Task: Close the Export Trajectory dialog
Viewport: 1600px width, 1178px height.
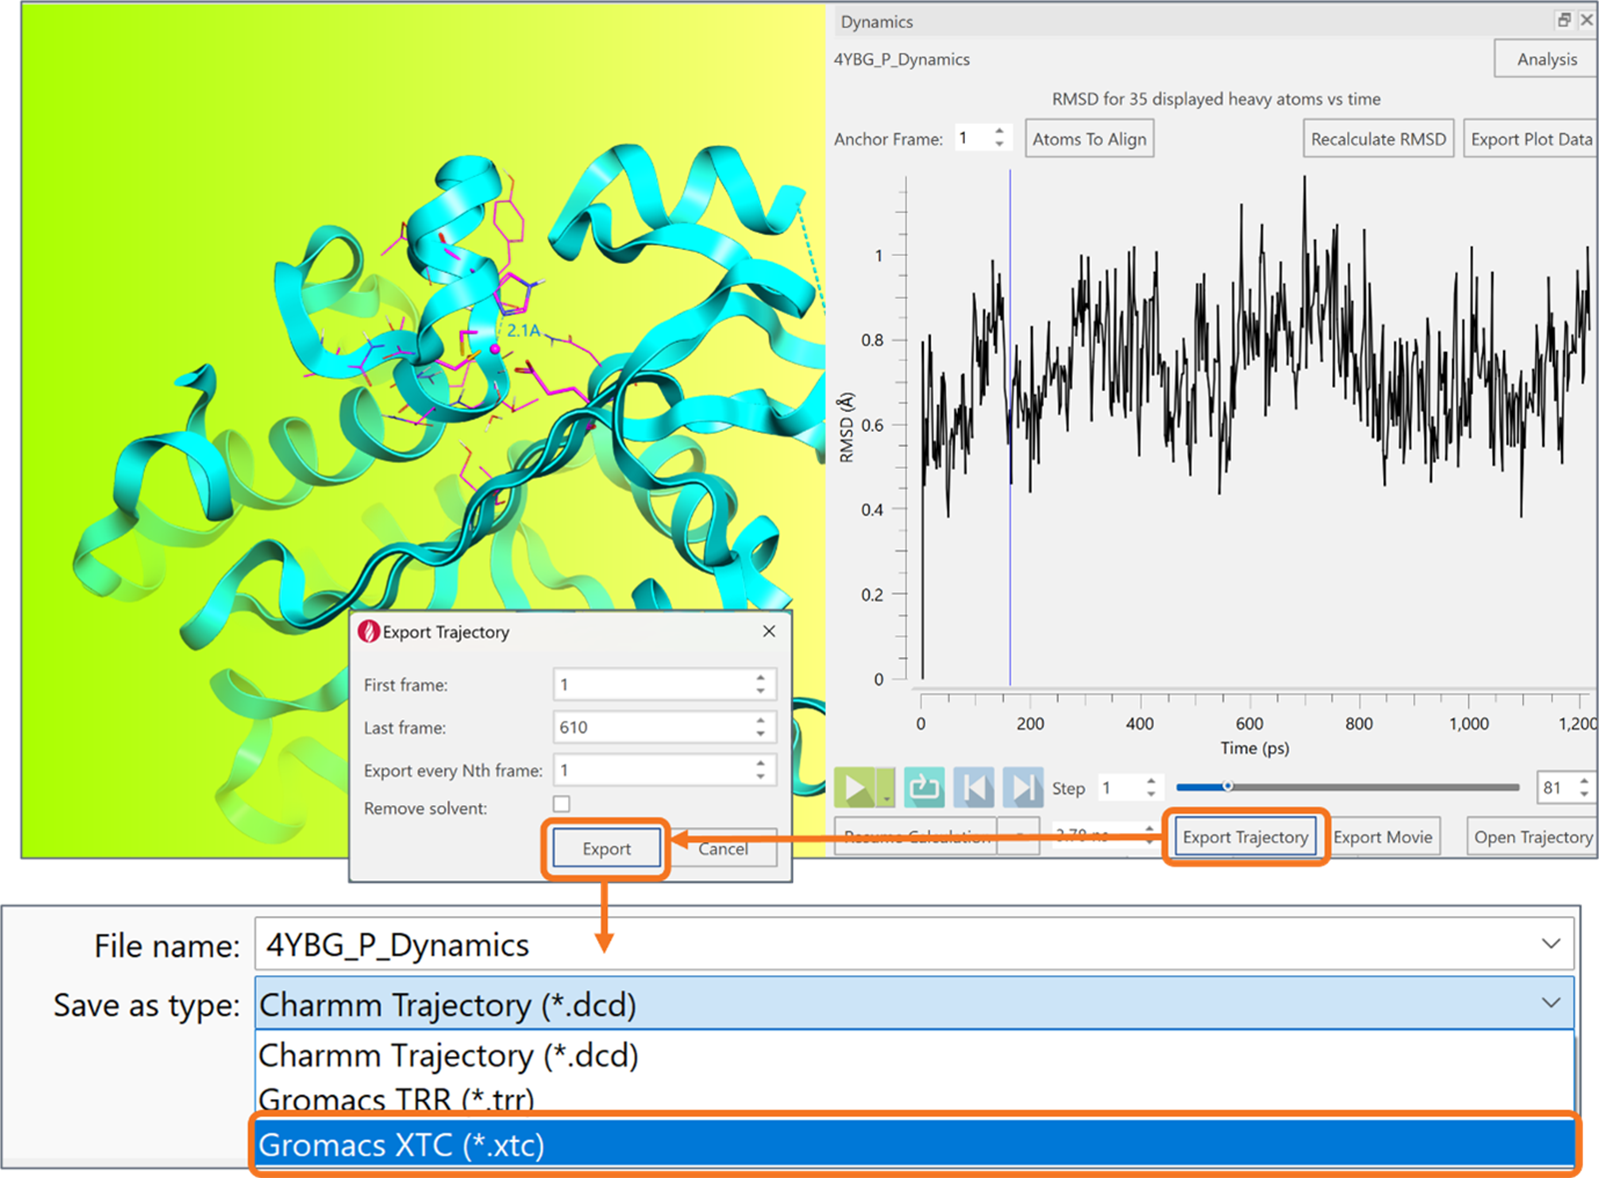Action: [x=768, y=631]
